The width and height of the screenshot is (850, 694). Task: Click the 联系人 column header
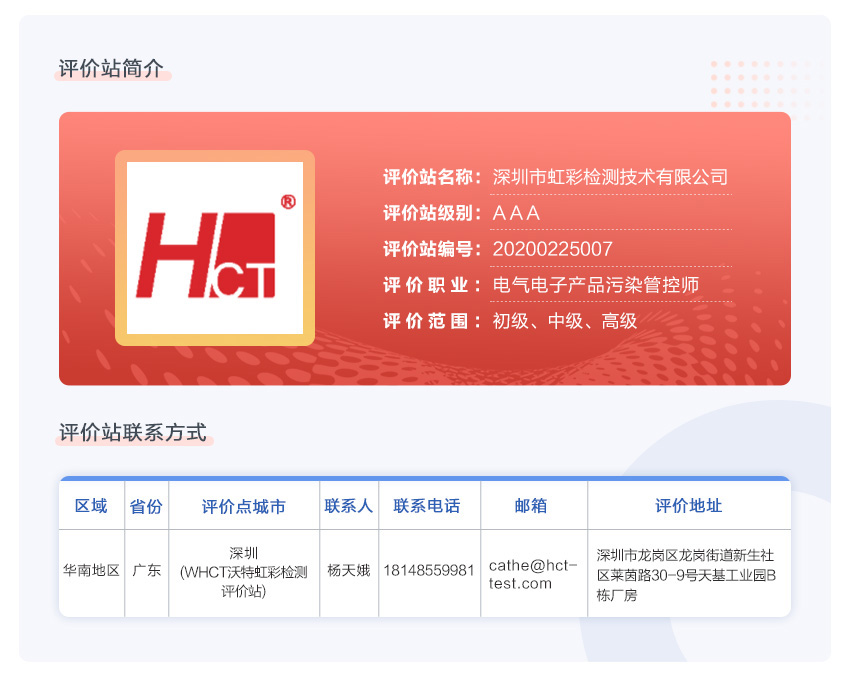tap(349, 506)
